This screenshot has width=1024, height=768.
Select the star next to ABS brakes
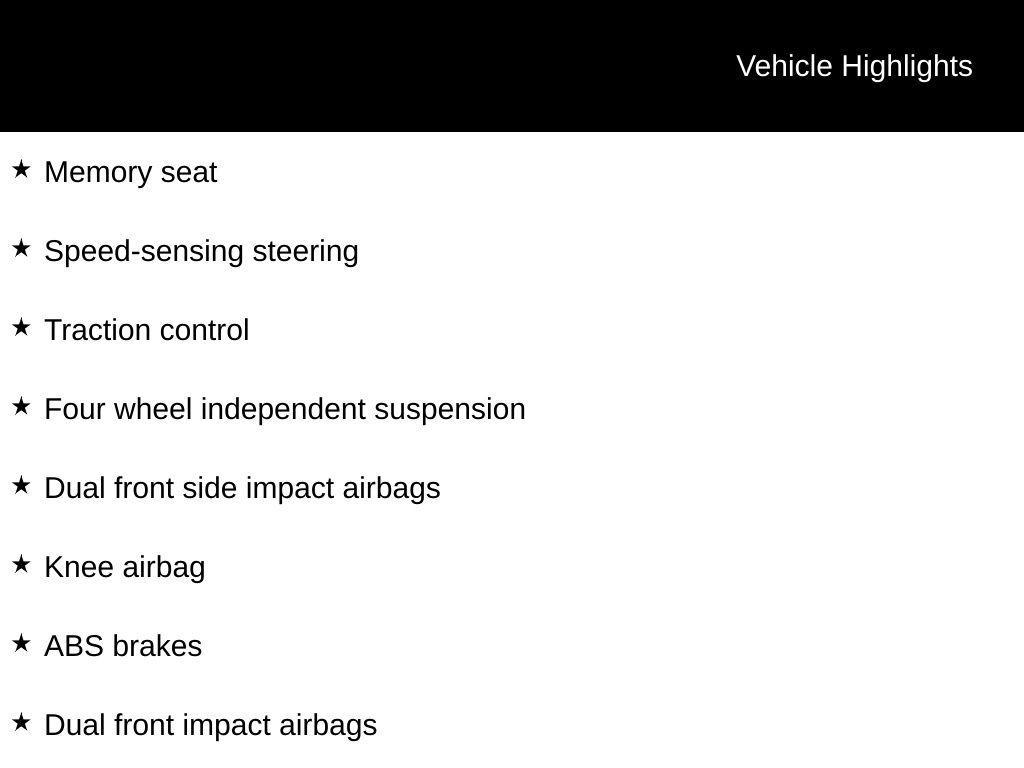point(21,643)
